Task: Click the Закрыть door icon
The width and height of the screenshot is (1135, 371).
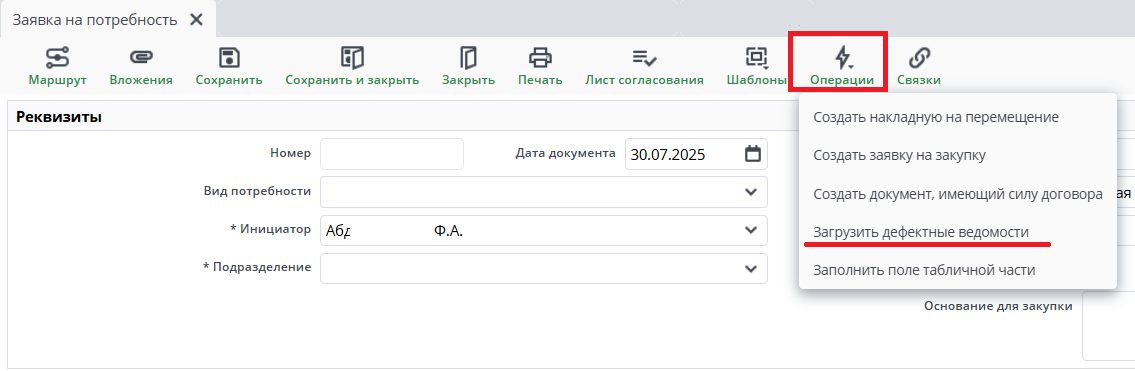Action: coord(468,57)
